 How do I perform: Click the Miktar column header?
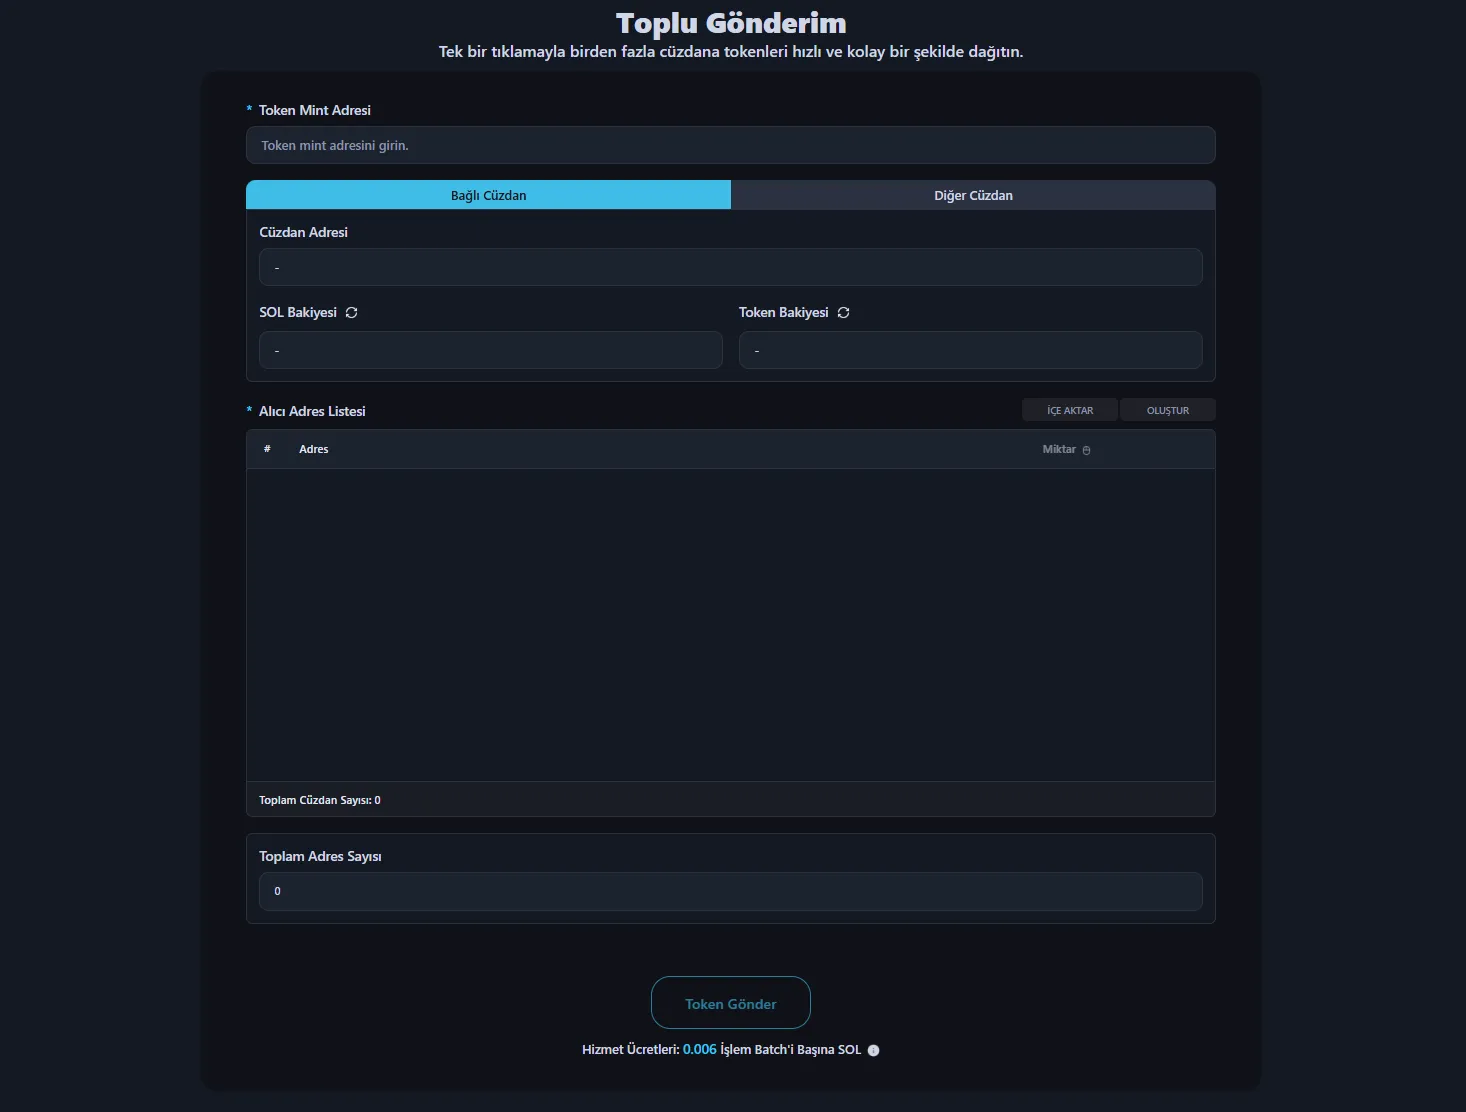click(x=1058, y=450)
